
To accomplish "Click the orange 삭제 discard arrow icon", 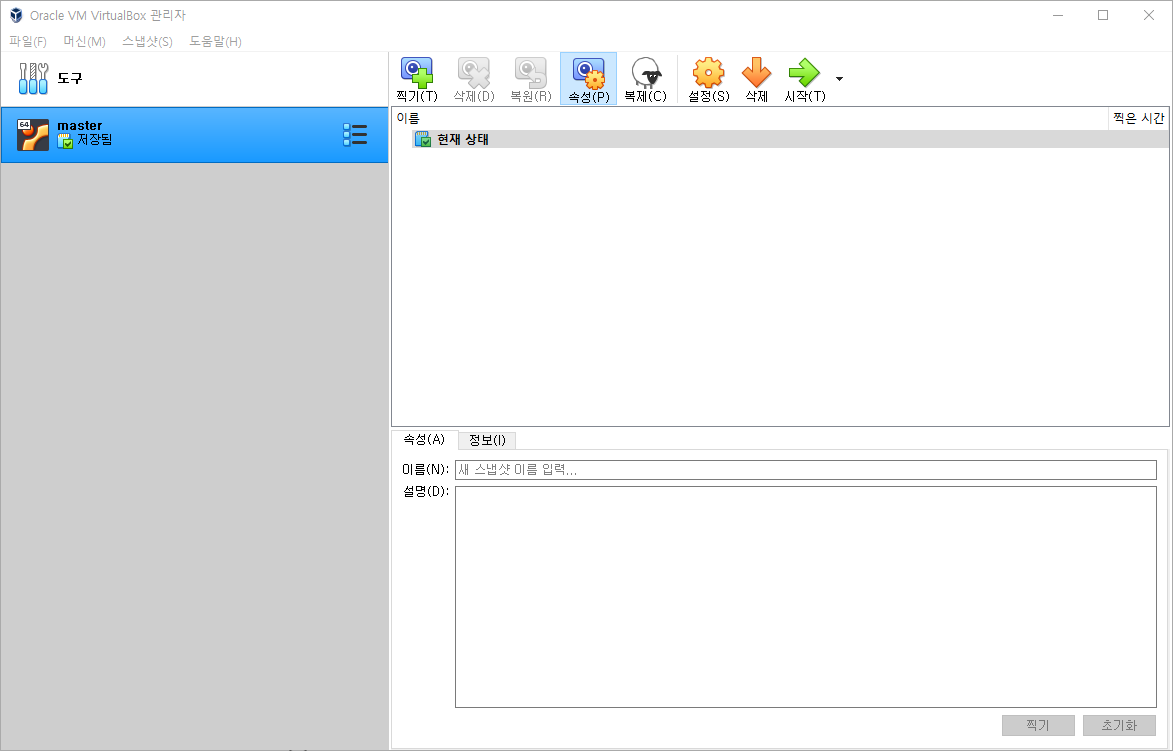I will (756, 73).
